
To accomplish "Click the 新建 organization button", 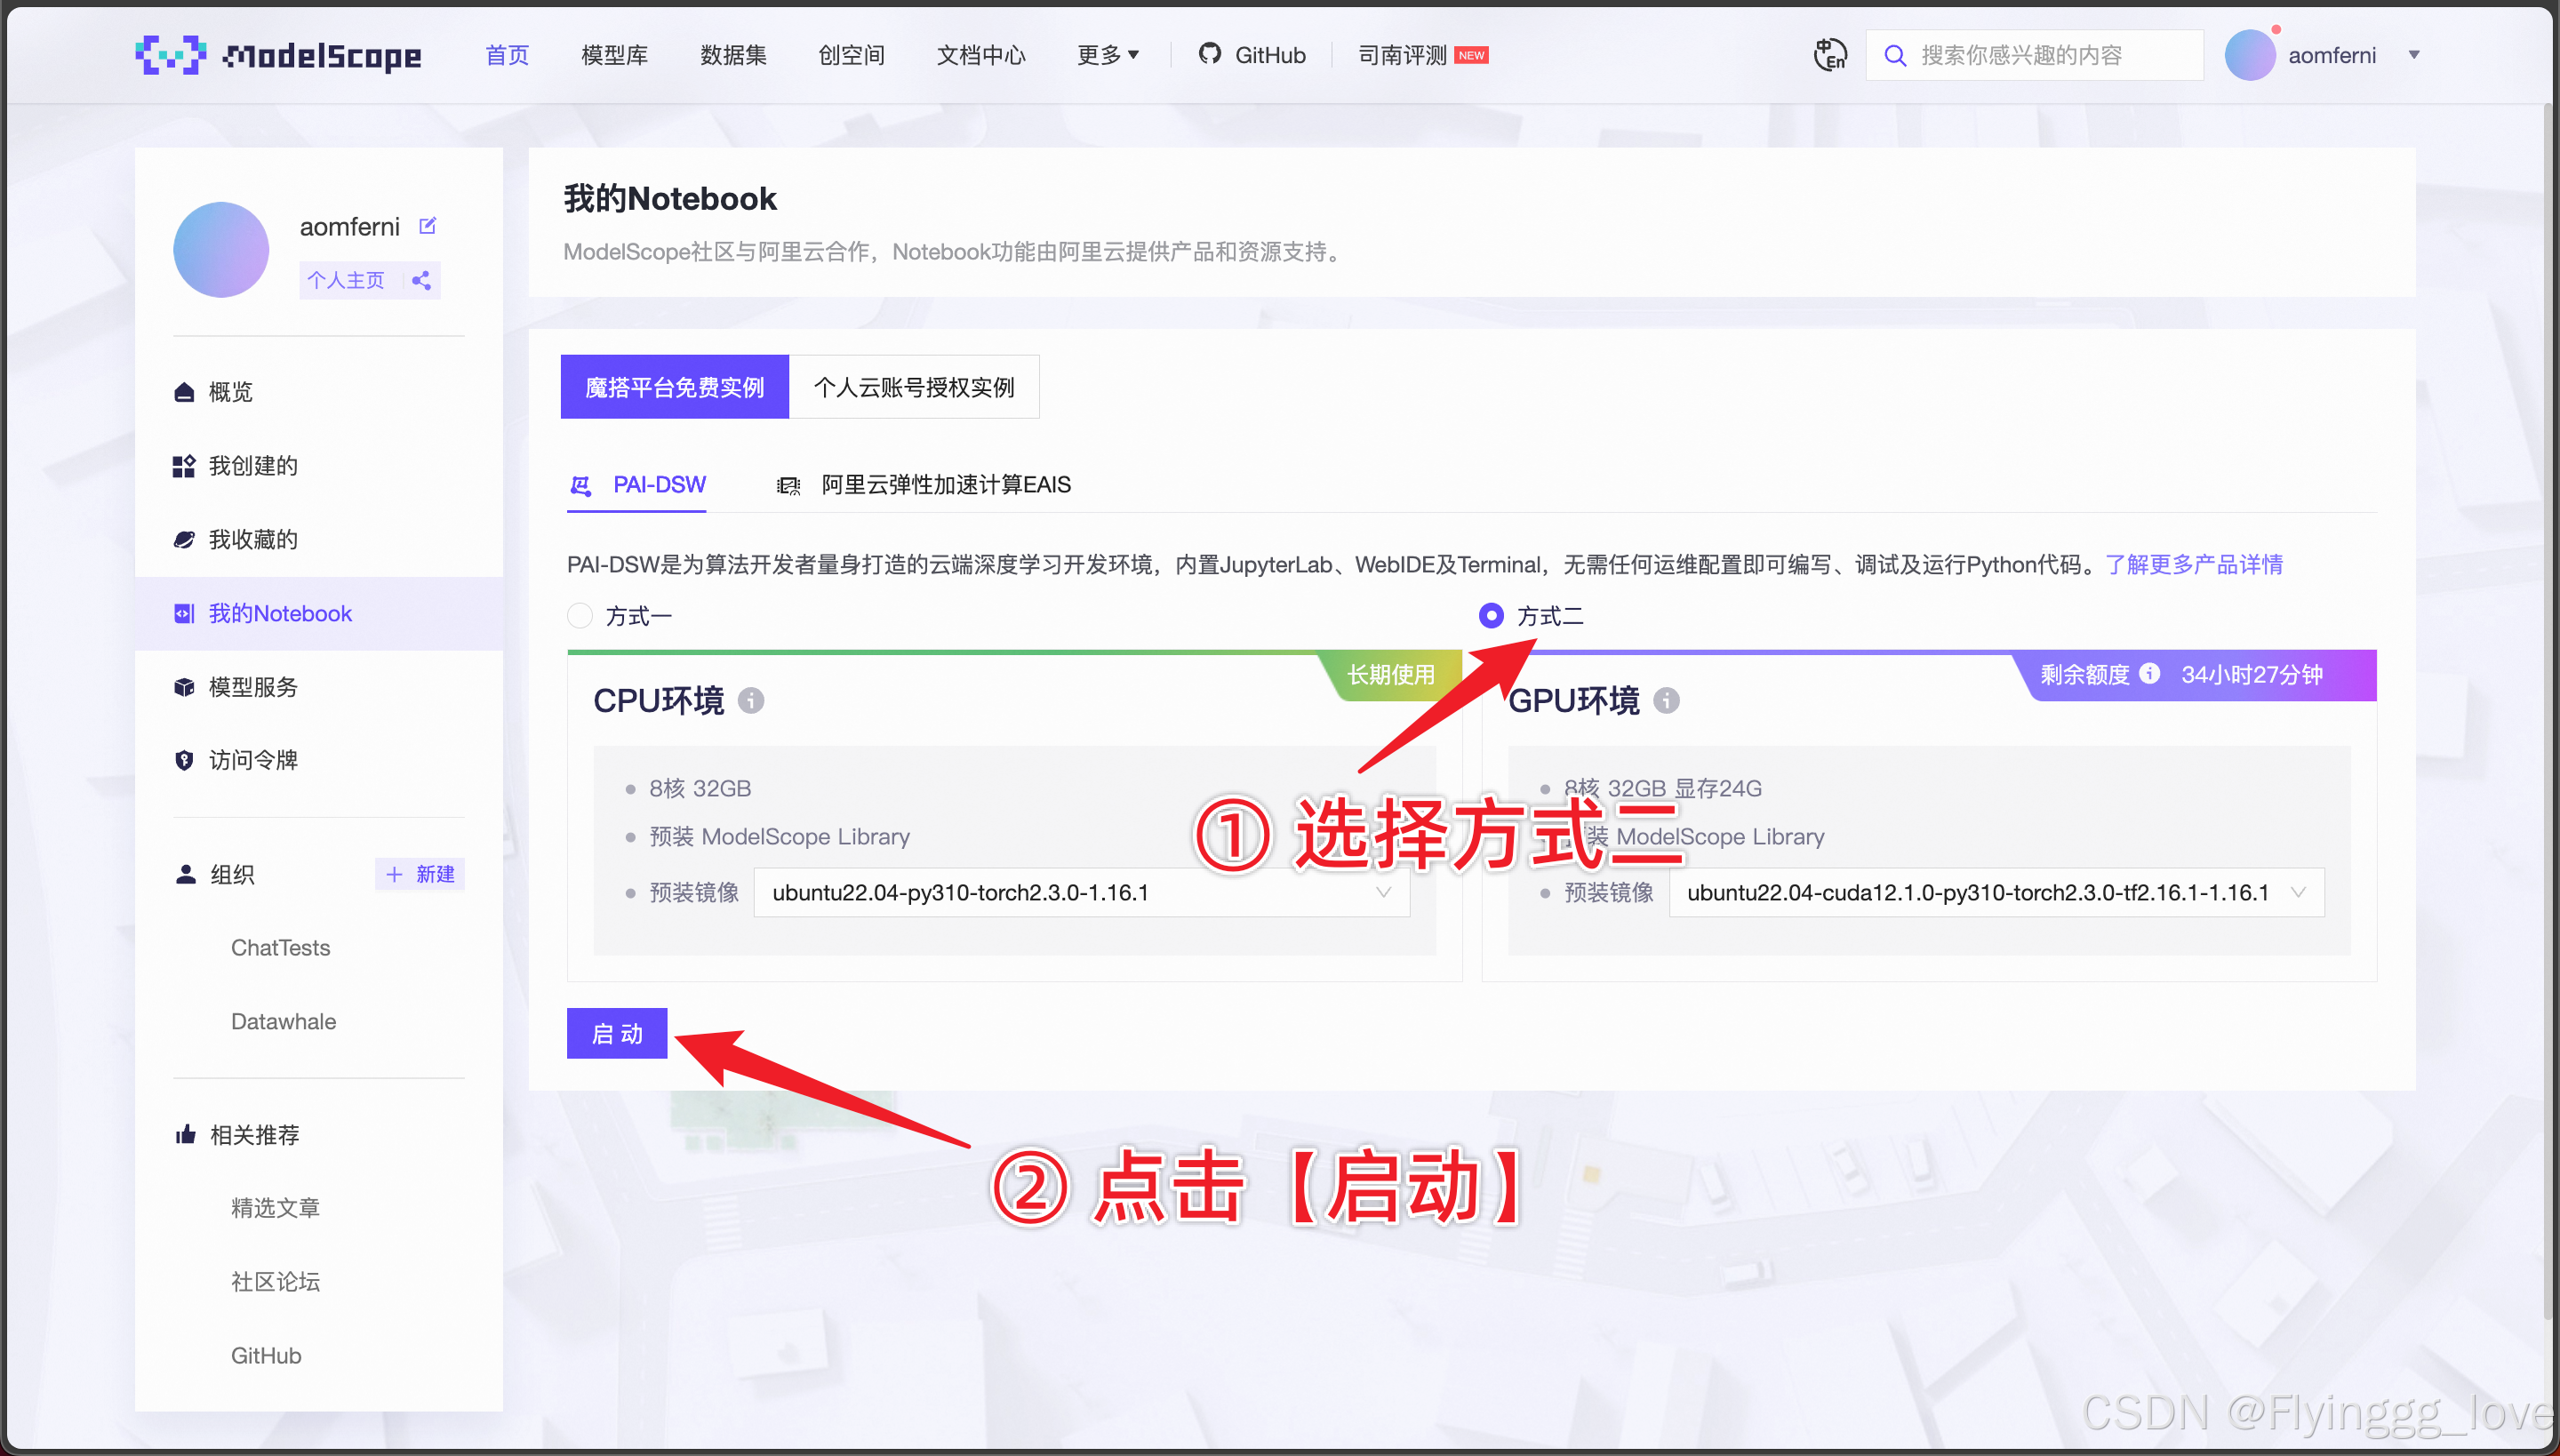I will point(420,874).
